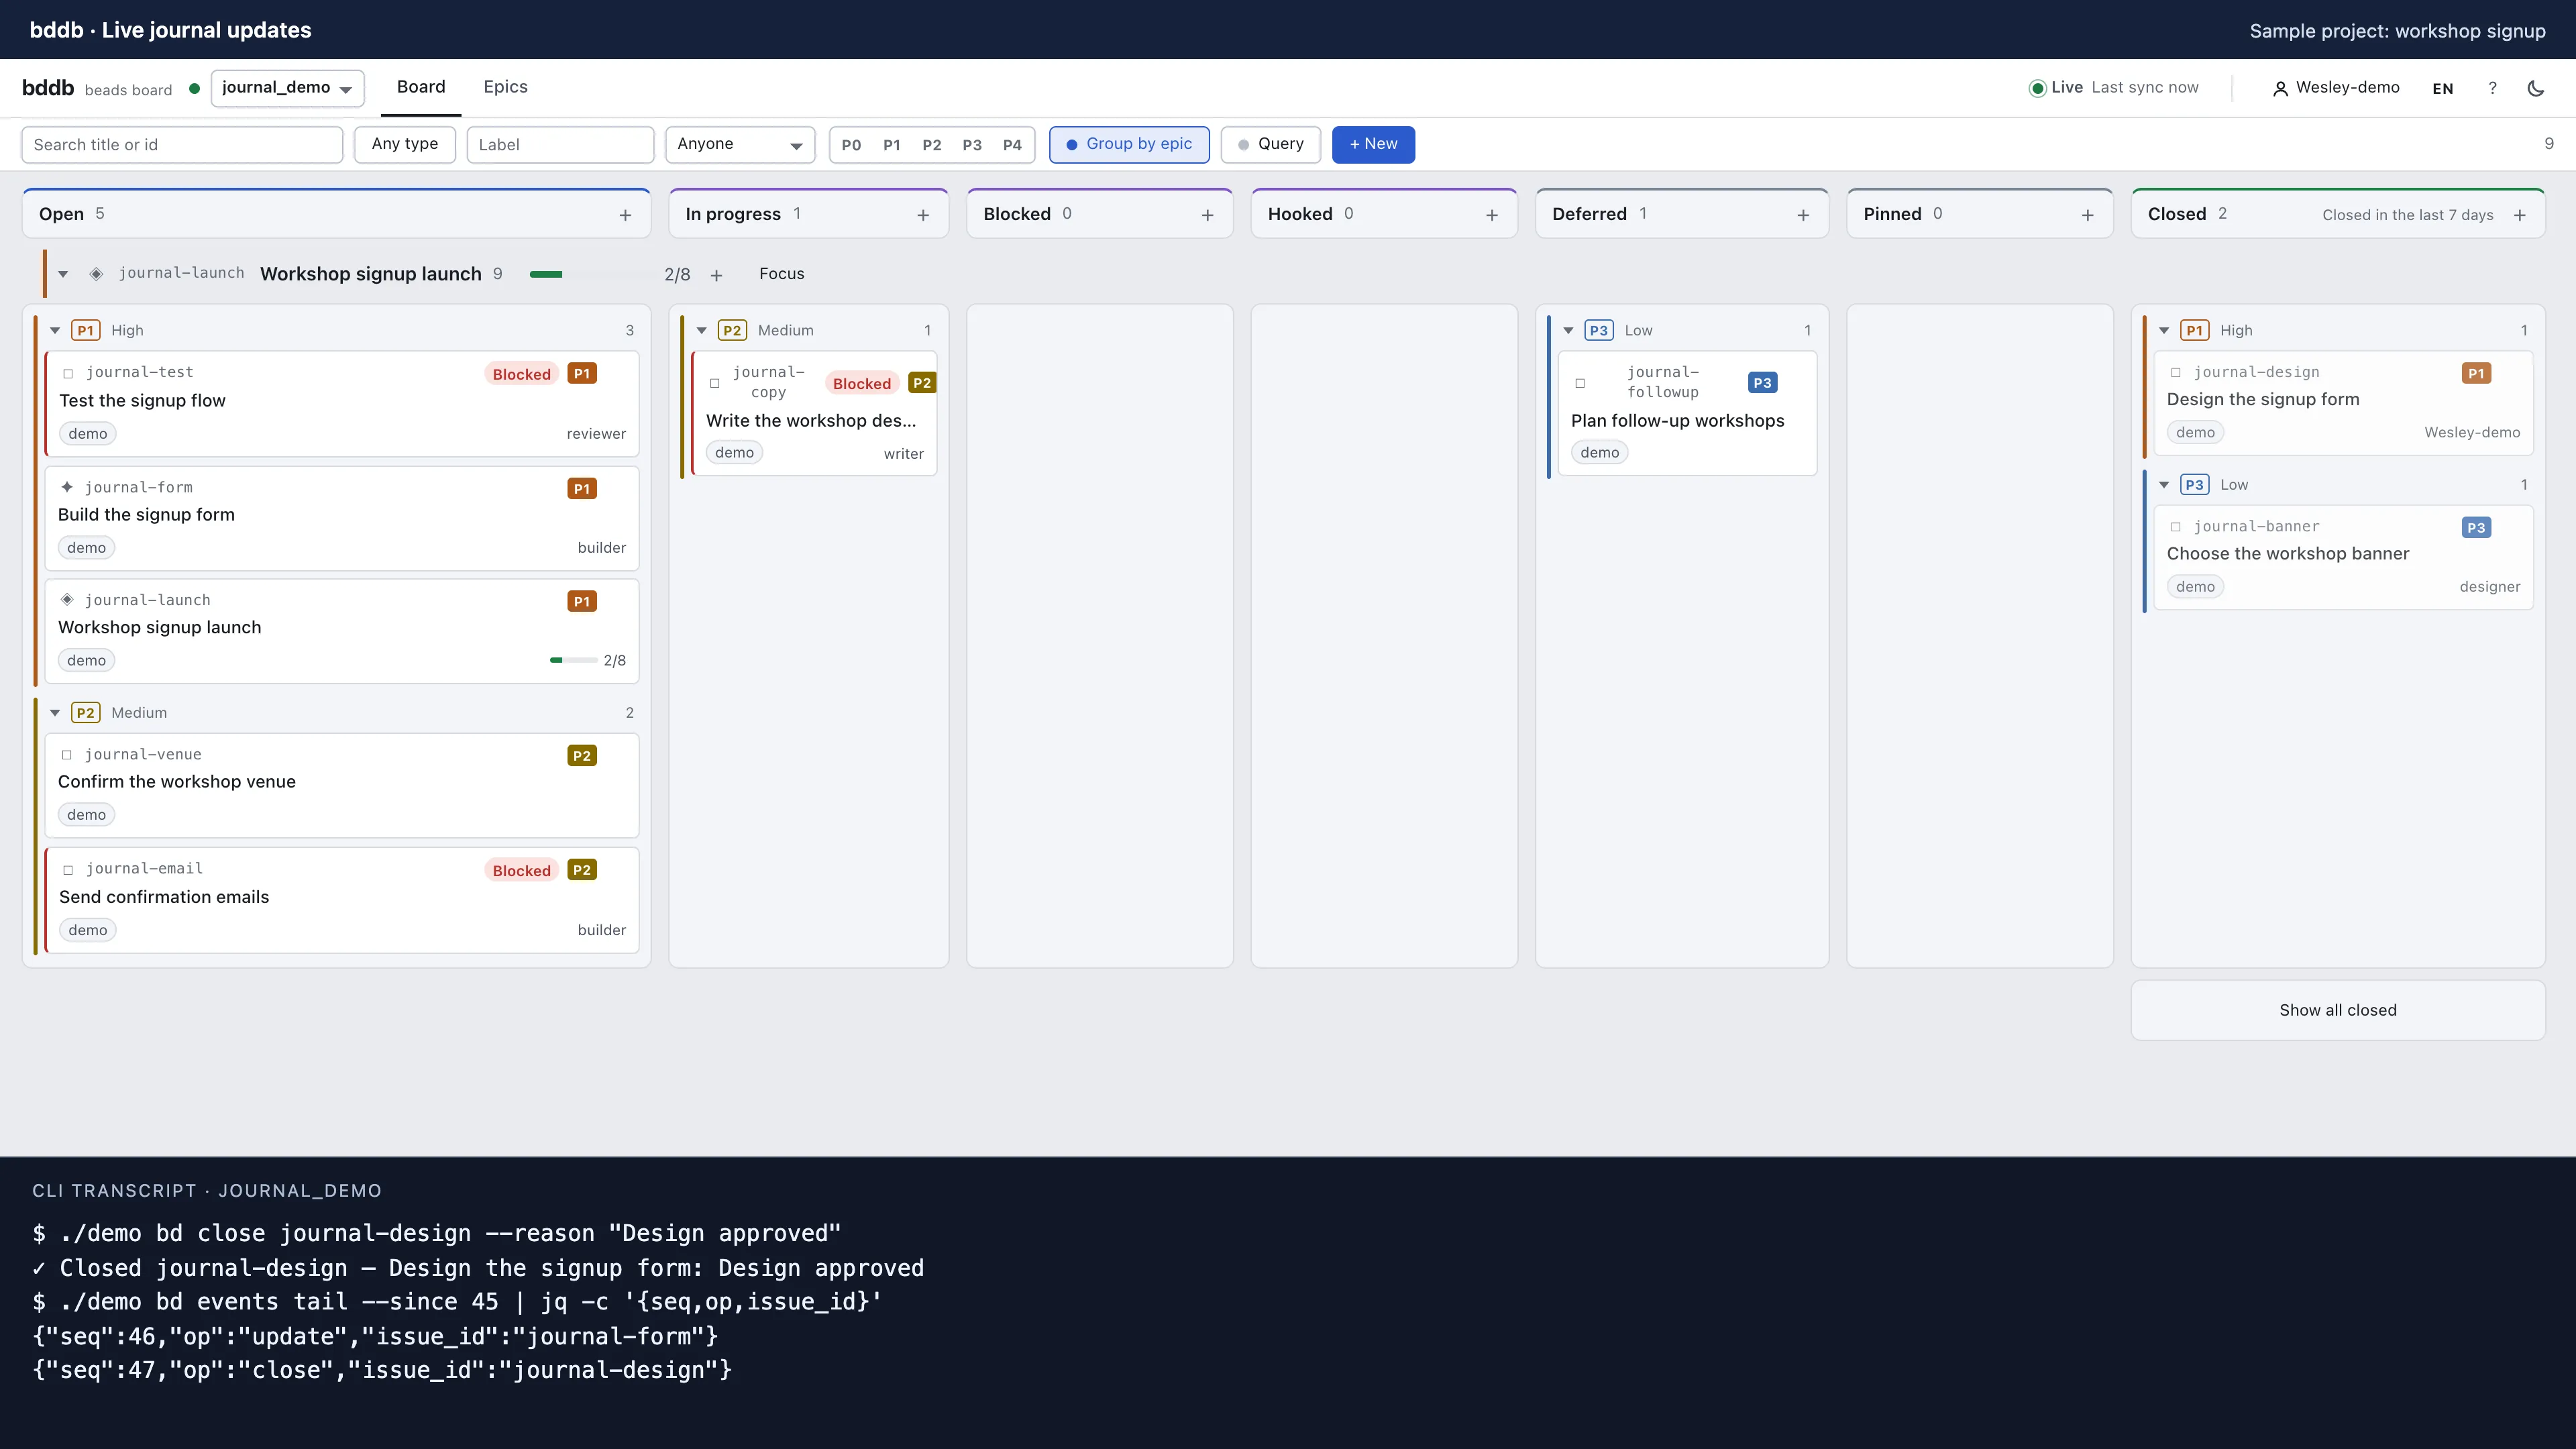2576x1449 pixels.
Task: Toggle Group by epic
Action: [x=1129, y=144]
